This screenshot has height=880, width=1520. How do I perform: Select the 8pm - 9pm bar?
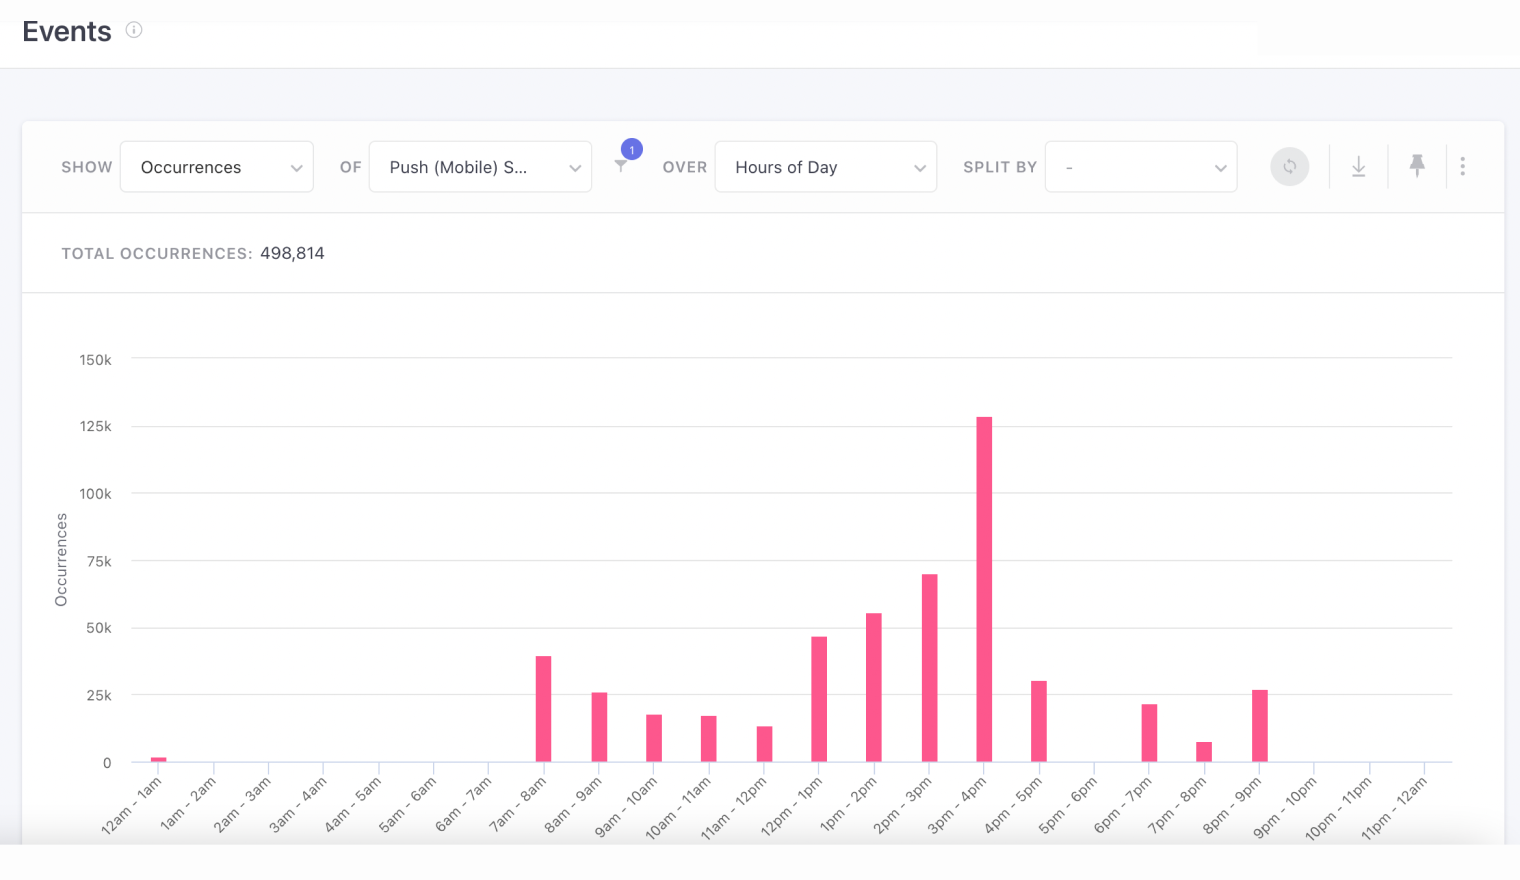[x=1259, y=726]
